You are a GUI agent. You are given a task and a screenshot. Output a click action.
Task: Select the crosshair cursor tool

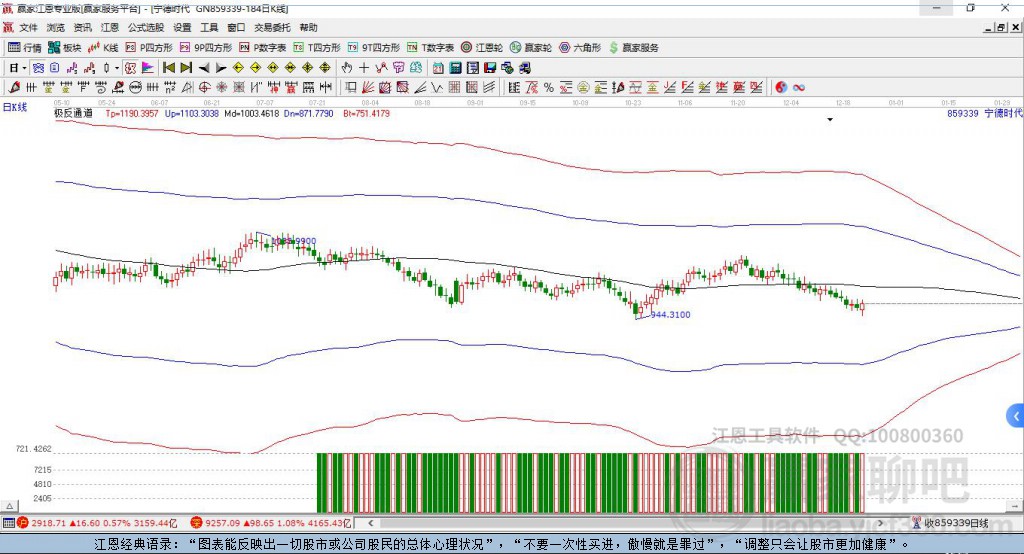(x=364, y=68)
